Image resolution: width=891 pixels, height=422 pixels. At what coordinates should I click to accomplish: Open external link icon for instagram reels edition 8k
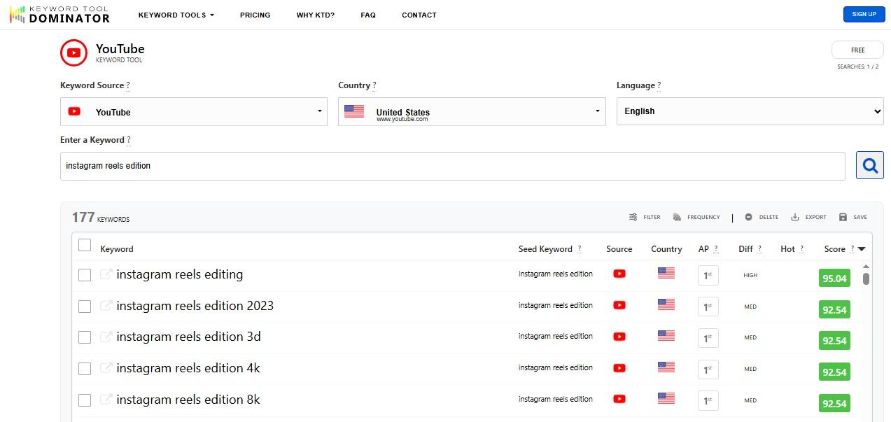pos(106,399)
